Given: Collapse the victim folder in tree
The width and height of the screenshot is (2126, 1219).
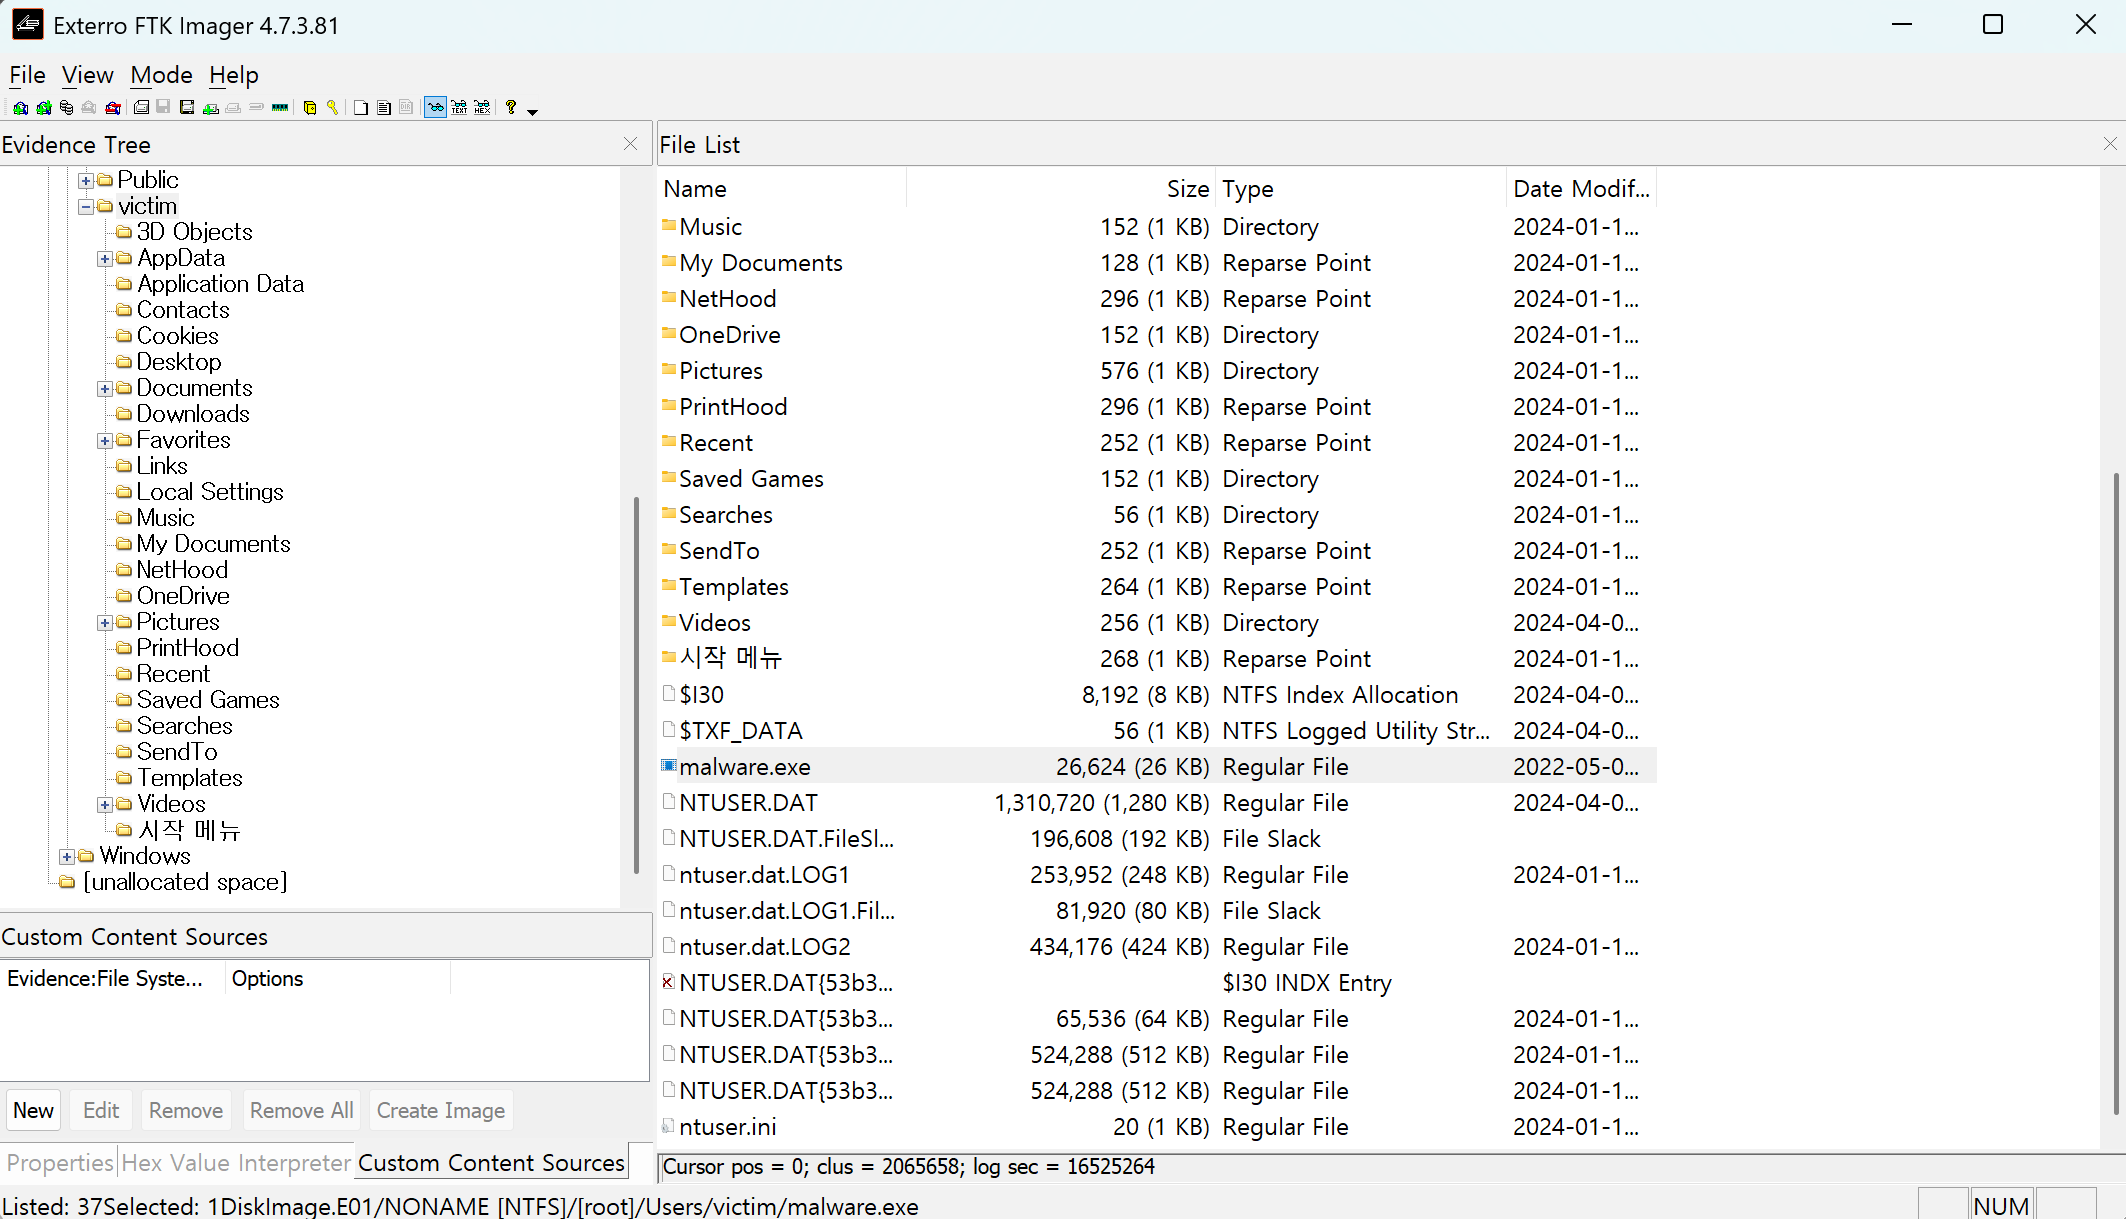Looking at the screenshot, I should [x=86, y=207].
